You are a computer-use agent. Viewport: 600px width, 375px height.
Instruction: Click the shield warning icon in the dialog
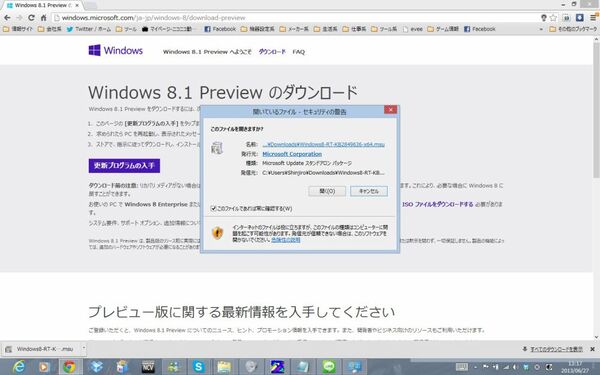(x=217, y=233)
